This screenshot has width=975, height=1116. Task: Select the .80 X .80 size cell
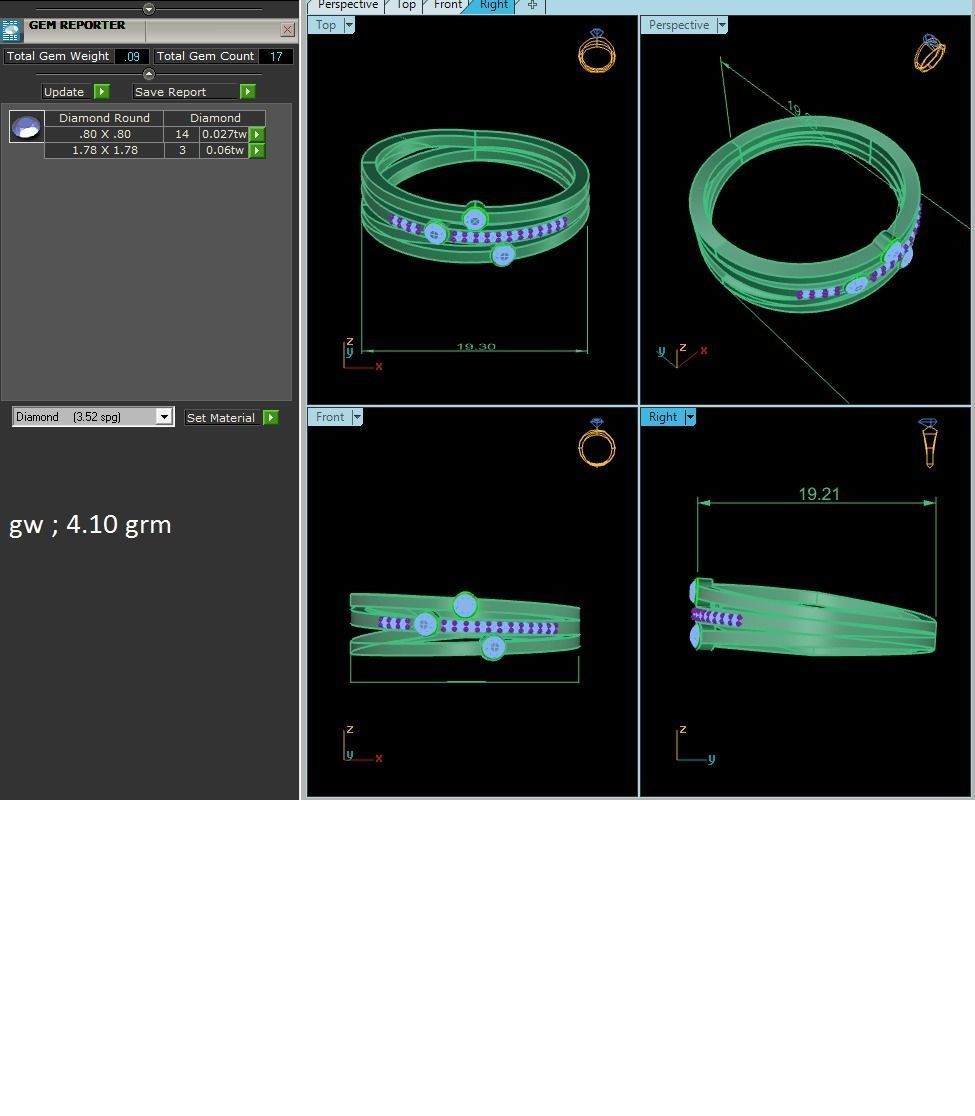105,134
